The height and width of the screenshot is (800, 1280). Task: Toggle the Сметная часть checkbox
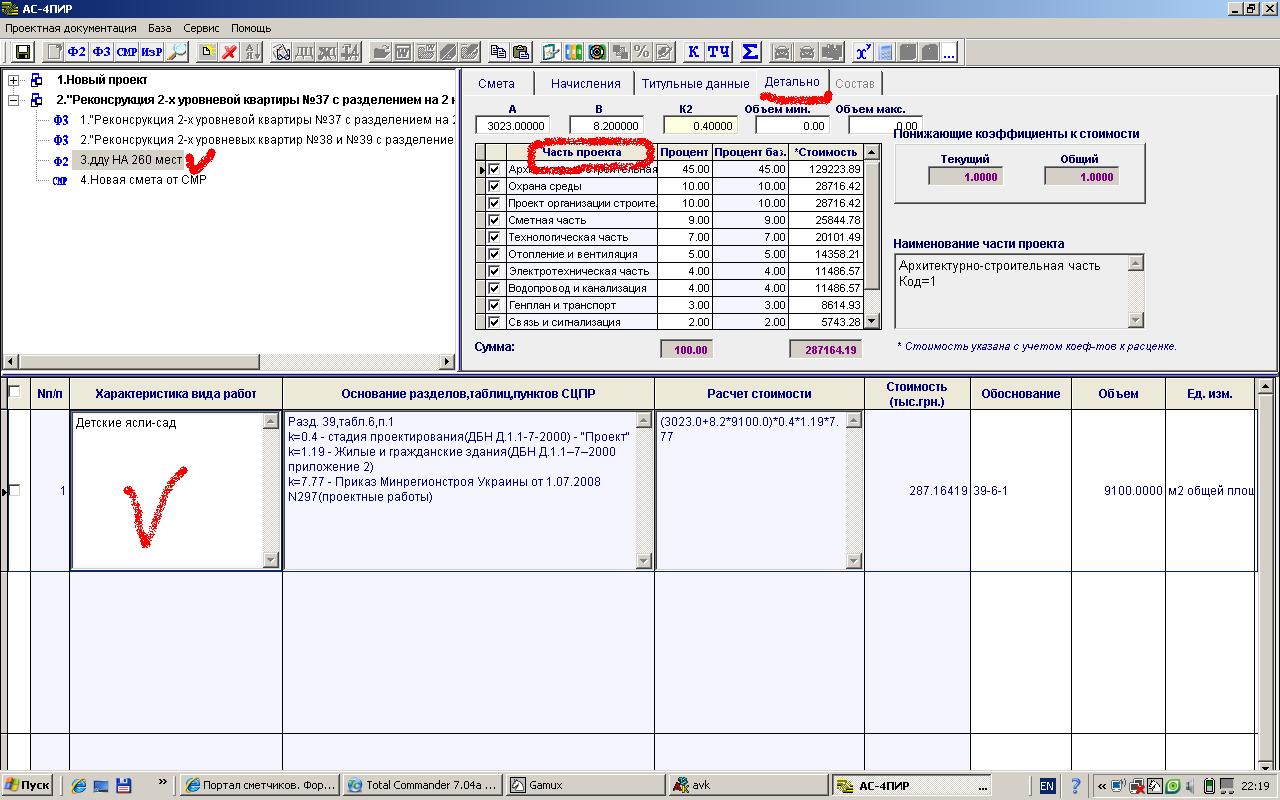(494, 220)
